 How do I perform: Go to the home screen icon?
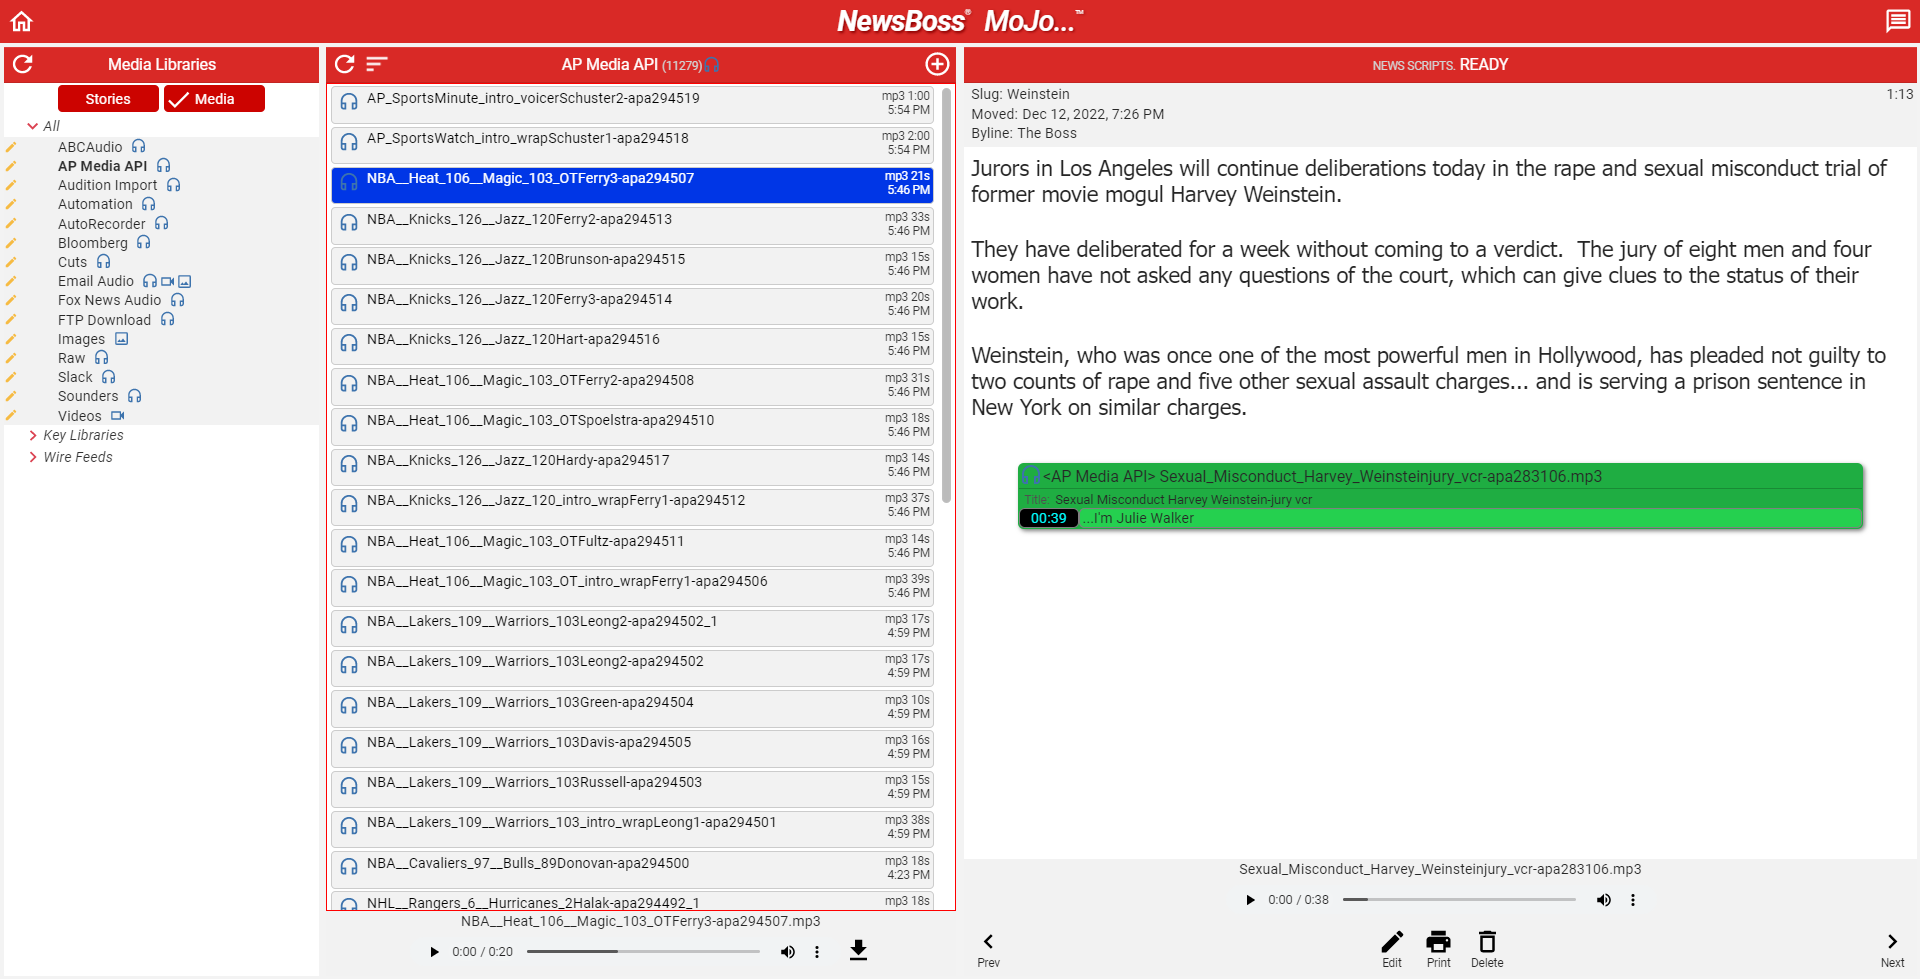22,21
